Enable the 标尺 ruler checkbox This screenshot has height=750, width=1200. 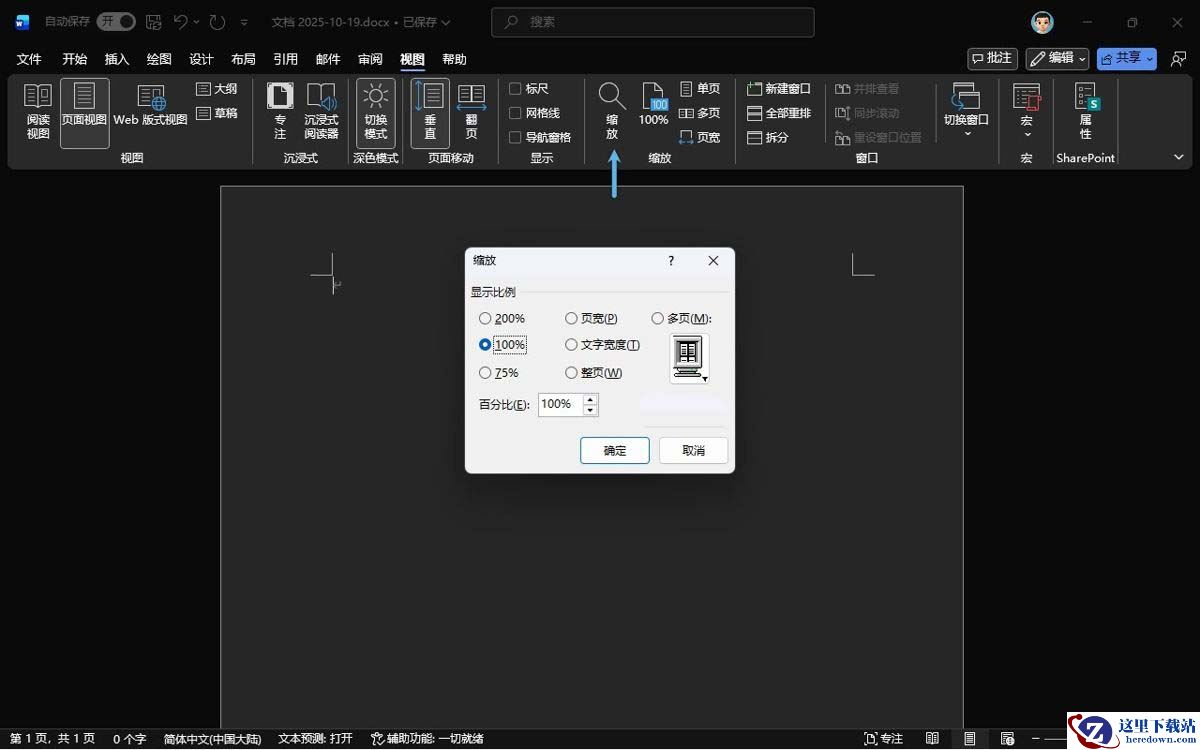coord(516,89)
